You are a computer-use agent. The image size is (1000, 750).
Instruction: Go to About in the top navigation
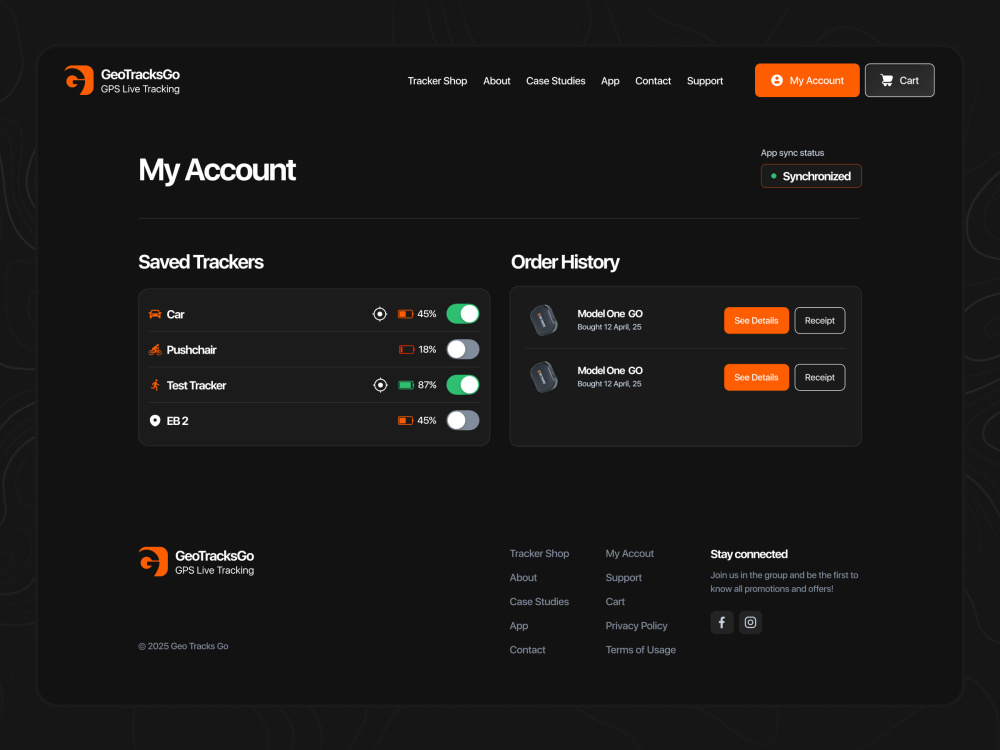(497, 81)
